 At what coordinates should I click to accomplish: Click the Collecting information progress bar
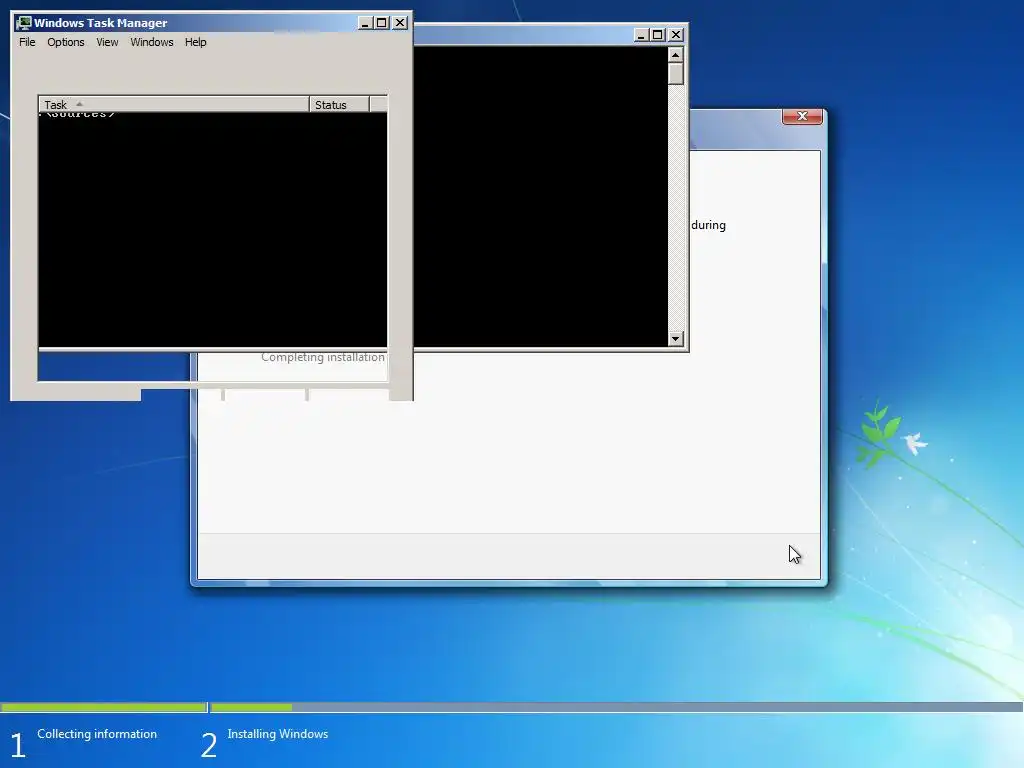pos(103,707)
